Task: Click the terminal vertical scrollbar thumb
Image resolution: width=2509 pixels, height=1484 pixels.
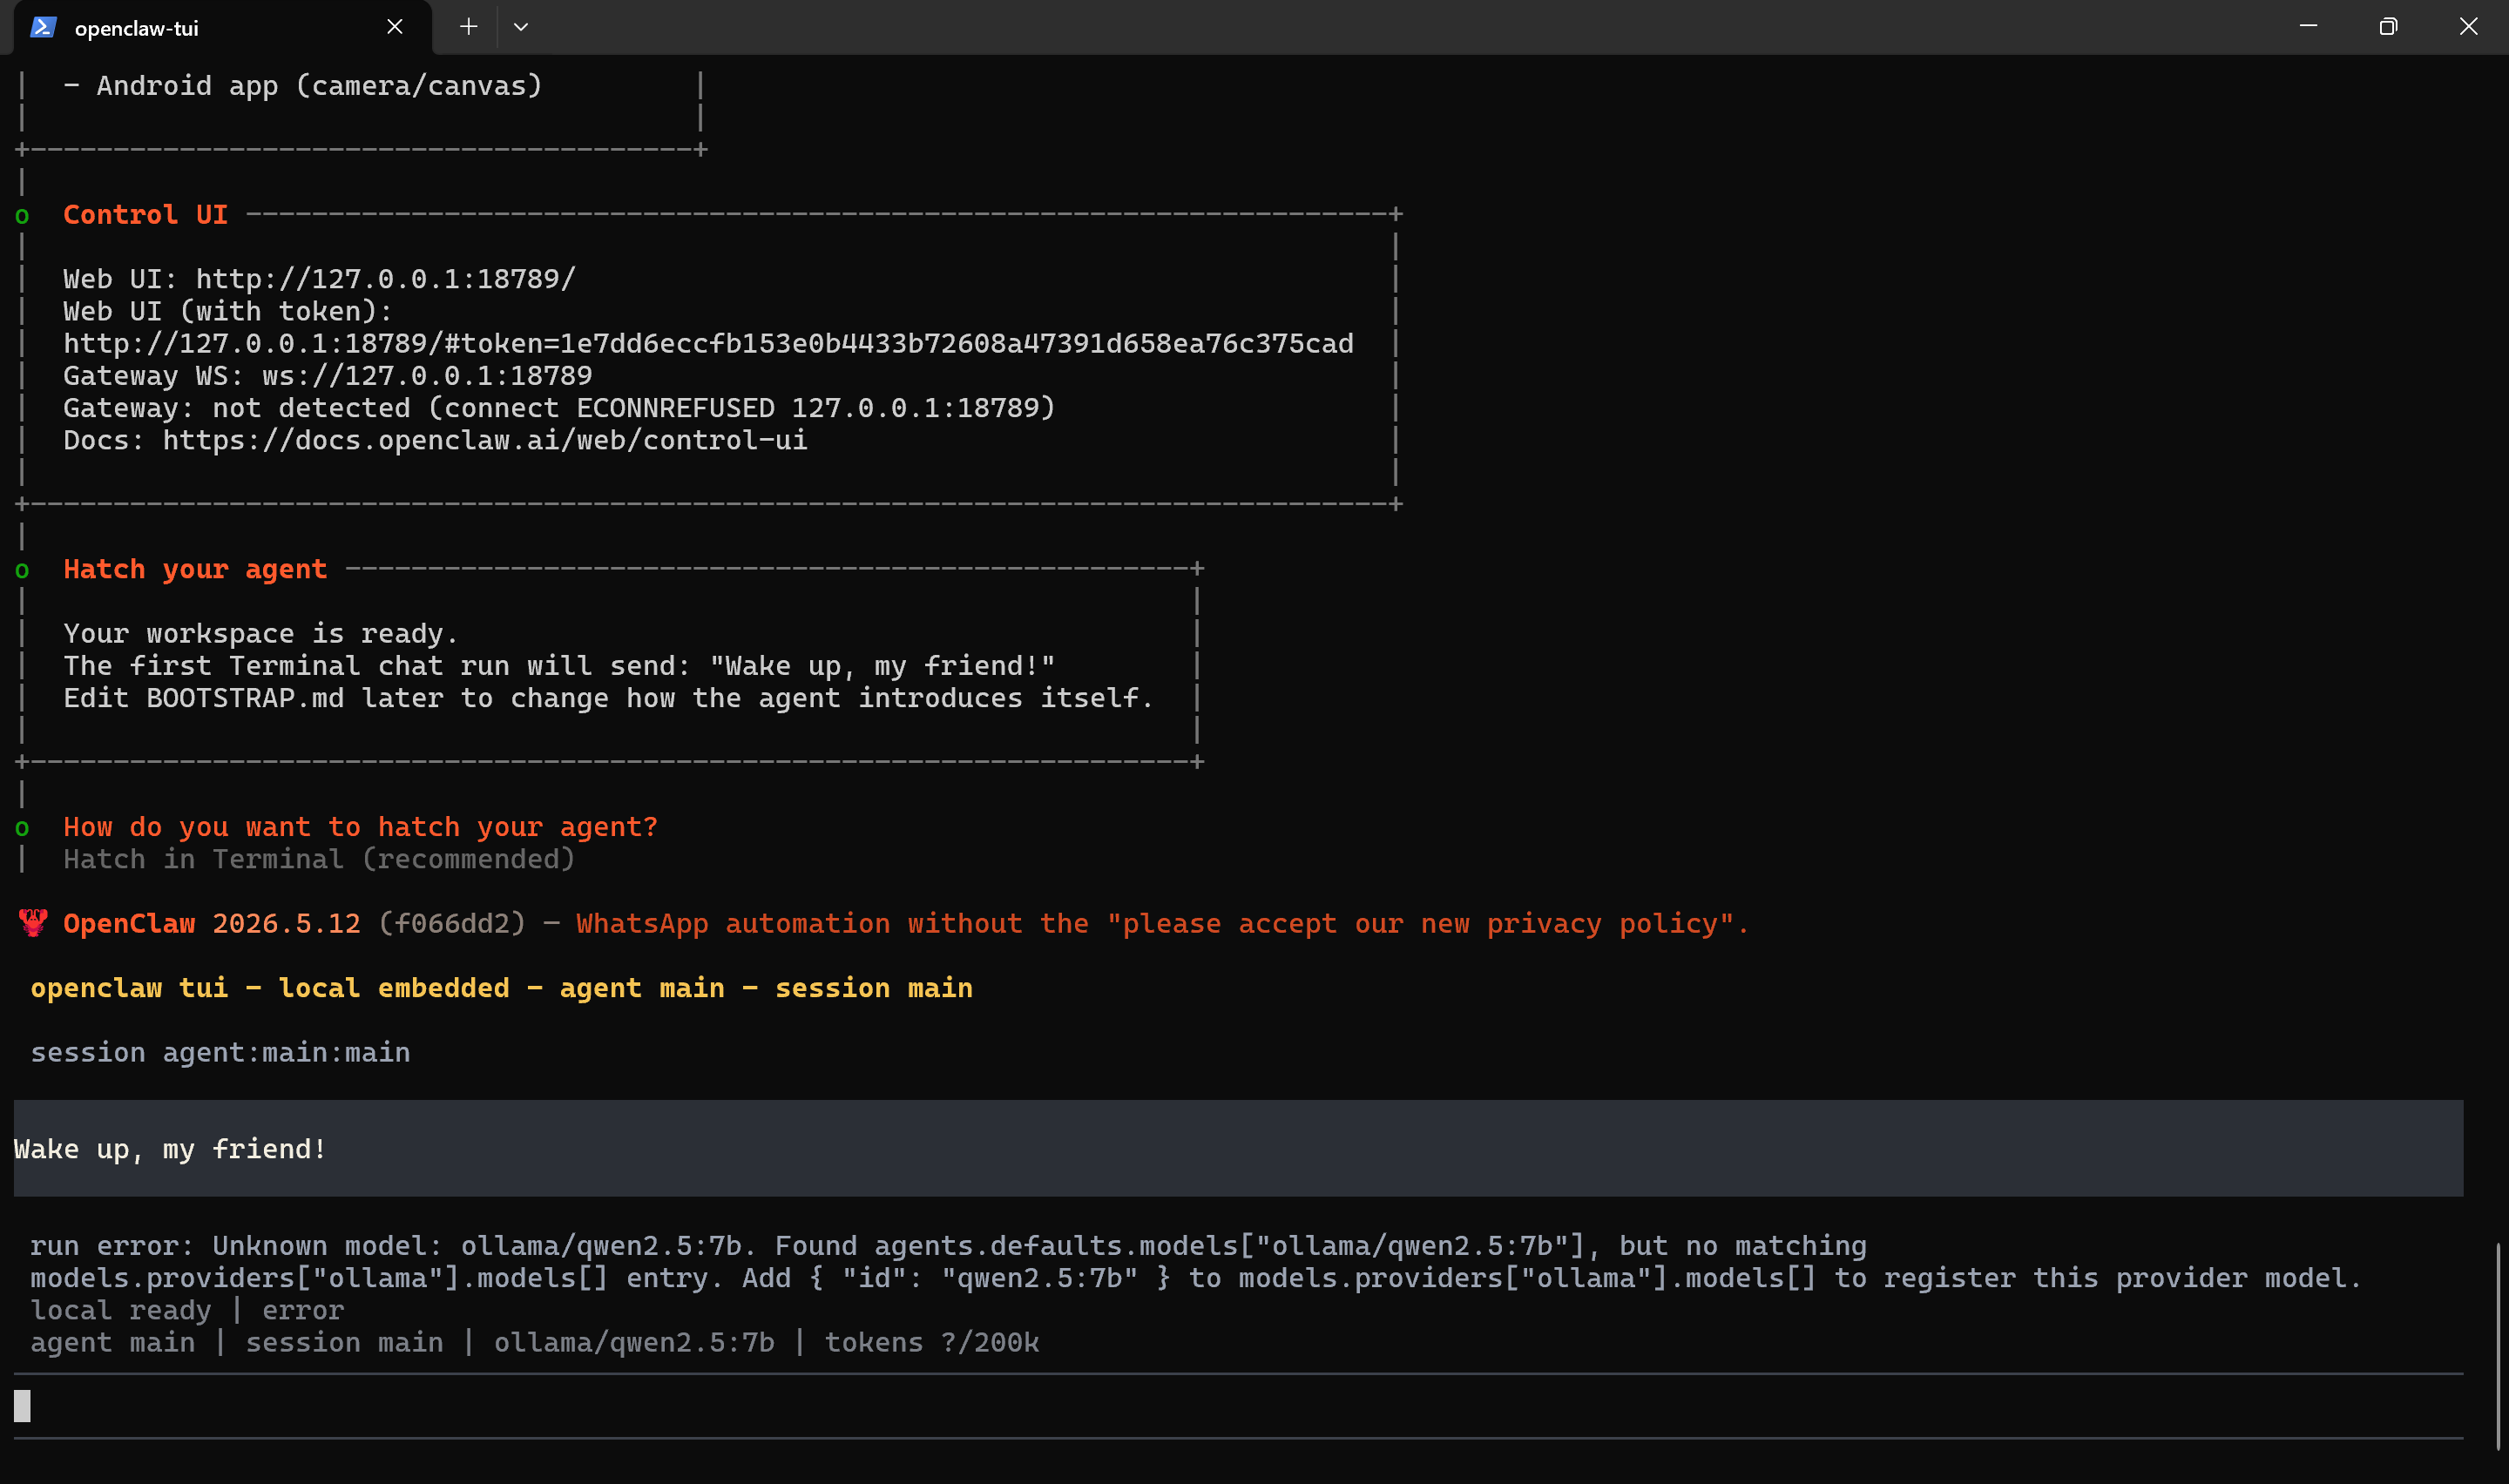Action: pyautogui.click(x=2497, y=1346)
